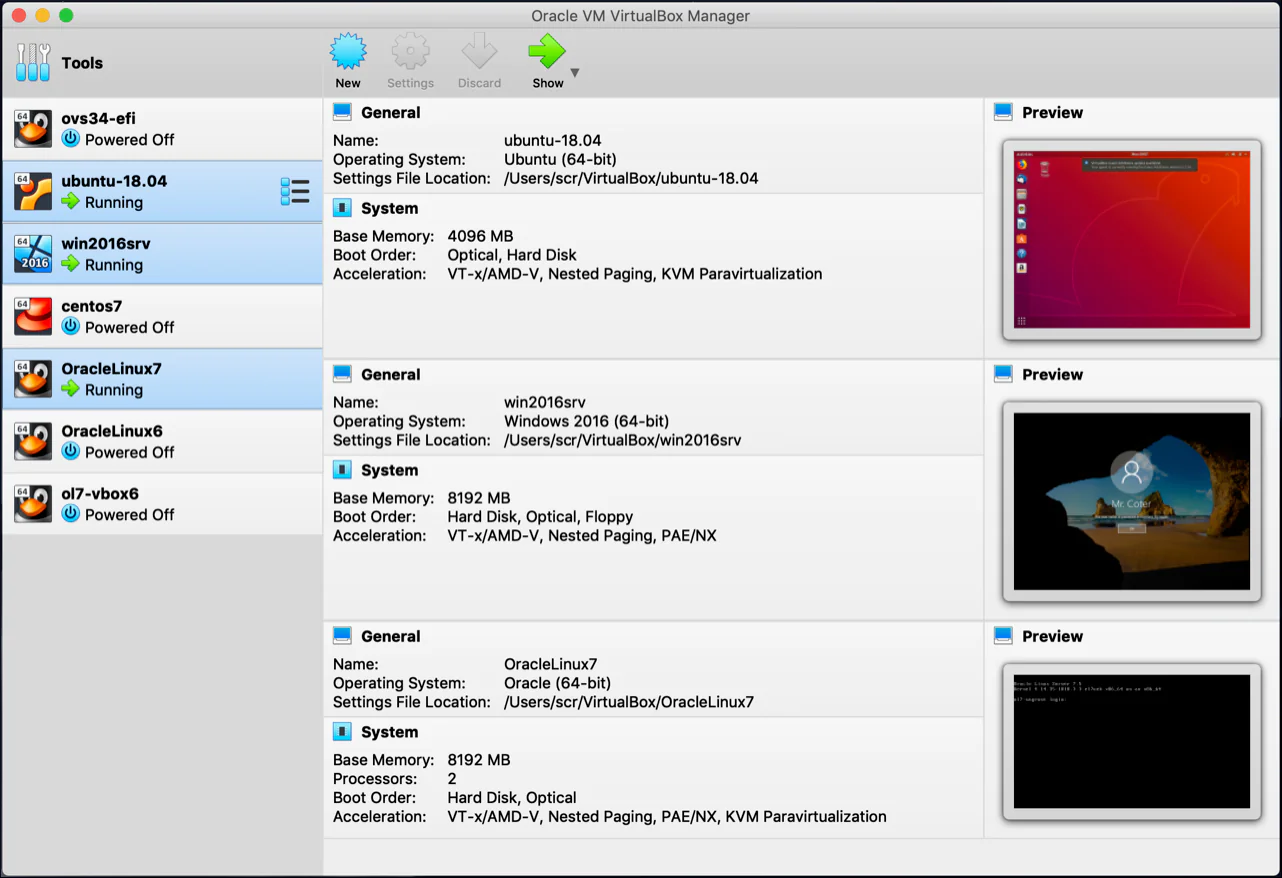Click the ovs34-efi VM icon
Screen dimensions: 1282x878
coord(33,128)
